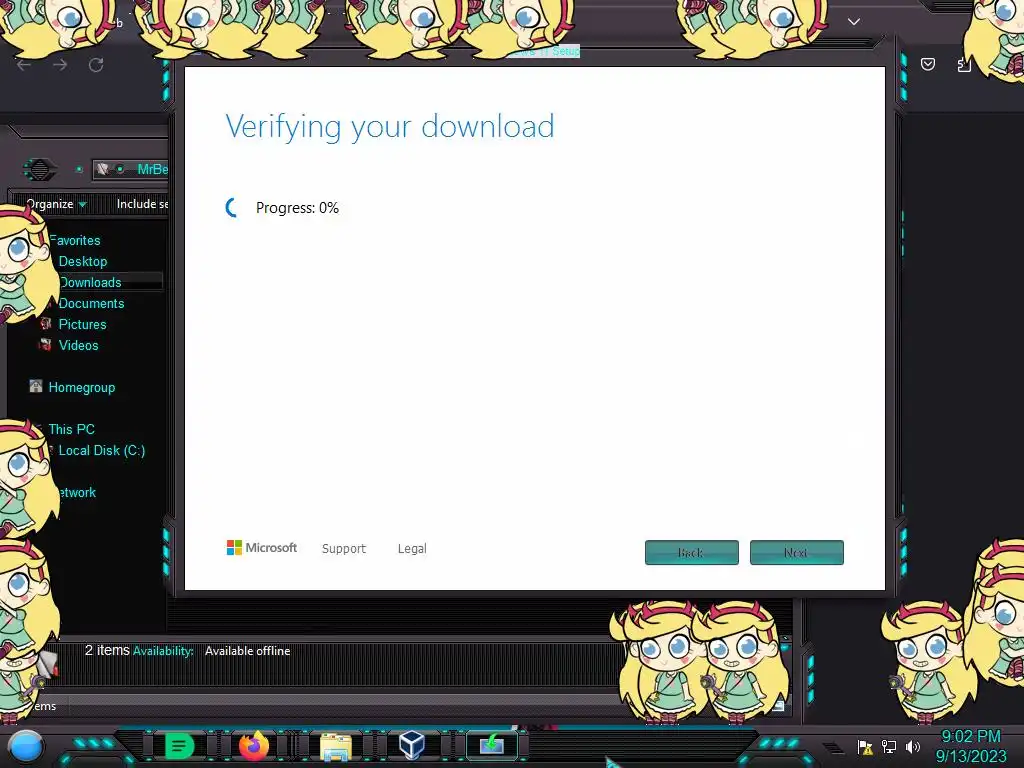Open Action Center flag icon in tray
The width and height of the screenshot is (1024, 768).
[x=865, y=746]
